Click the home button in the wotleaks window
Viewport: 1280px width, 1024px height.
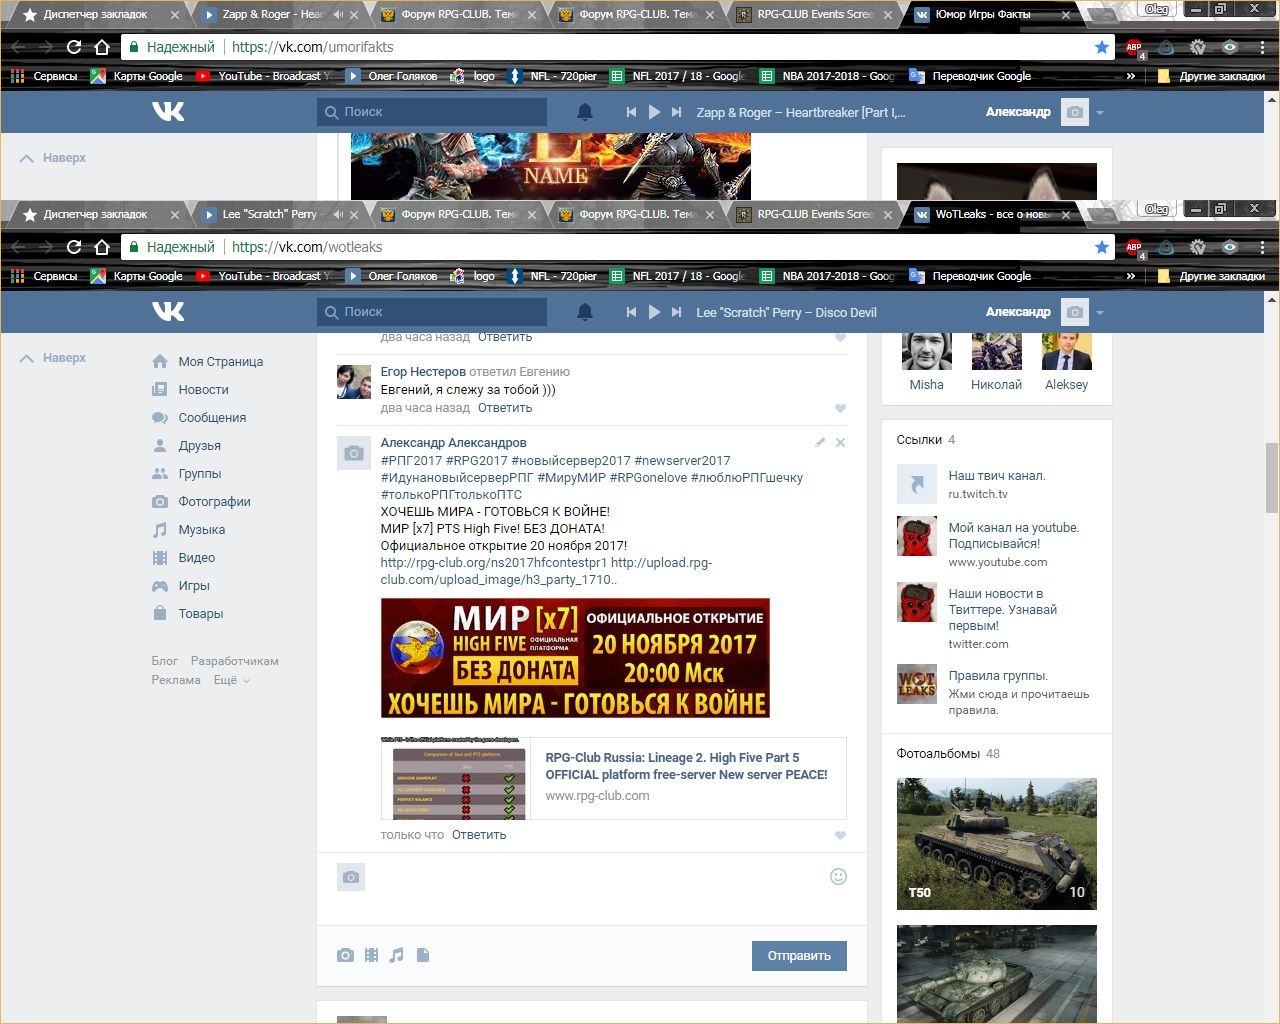click(x=101, y=247)
